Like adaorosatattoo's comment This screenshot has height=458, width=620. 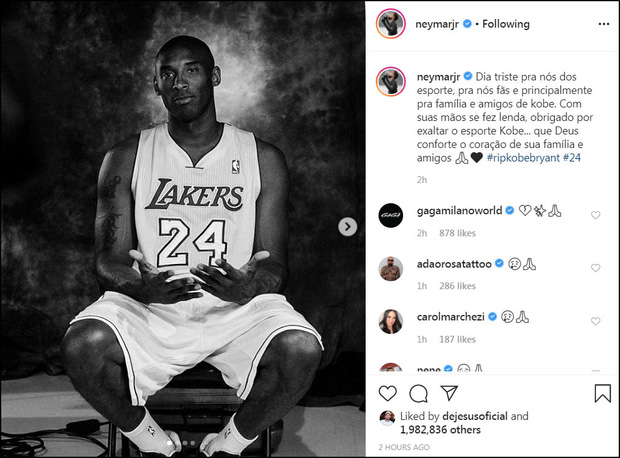pyautogui.click(x=596, y=268)
